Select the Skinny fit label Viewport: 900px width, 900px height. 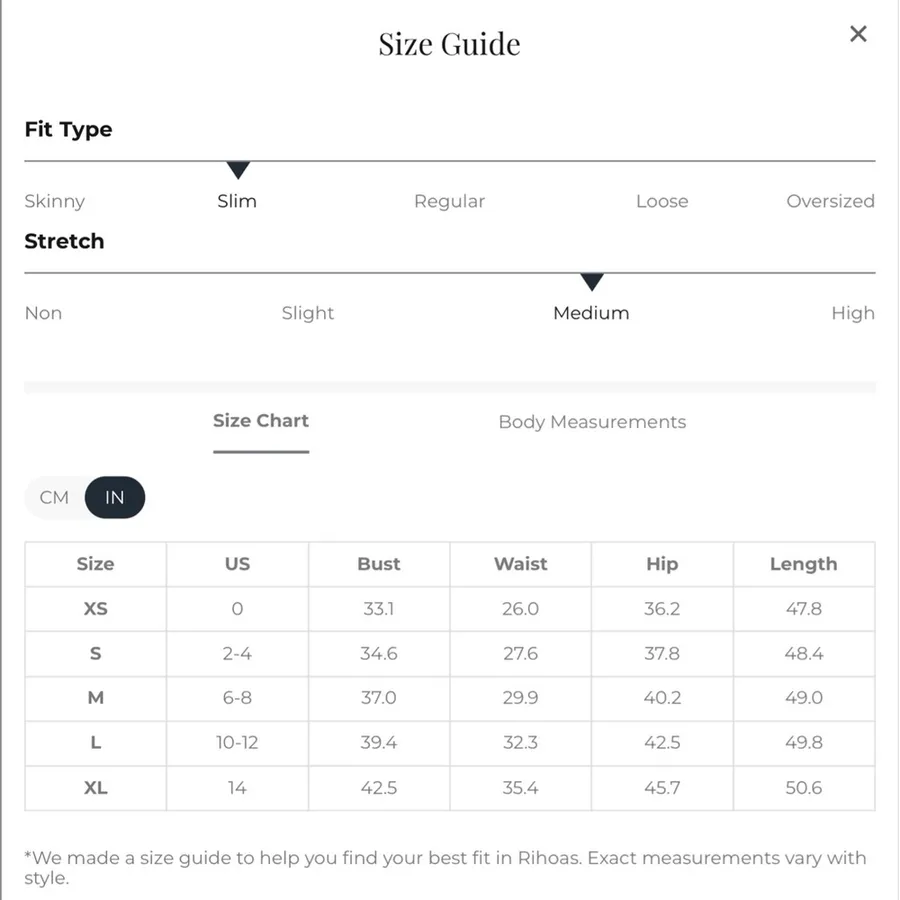55,201
